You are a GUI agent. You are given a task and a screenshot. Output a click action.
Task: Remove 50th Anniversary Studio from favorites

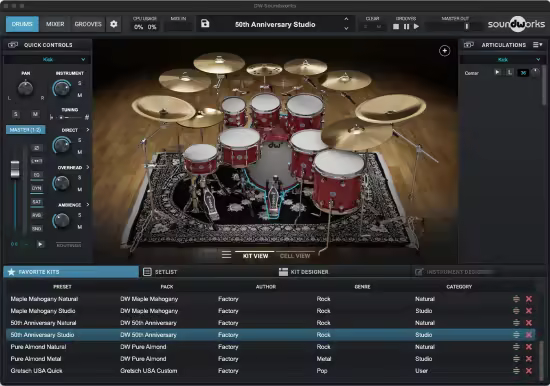[x=529, y=335]
